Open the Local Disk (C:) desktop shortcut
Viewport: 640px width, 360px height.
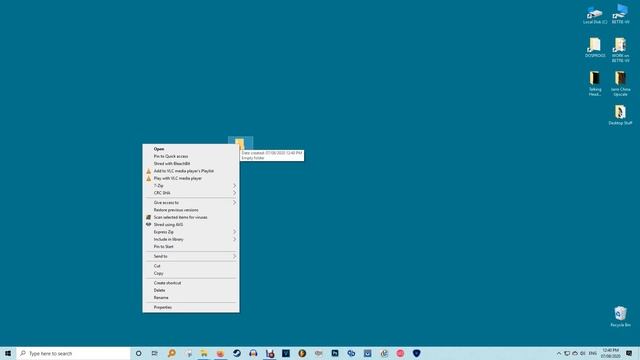[x=595, y=16]
